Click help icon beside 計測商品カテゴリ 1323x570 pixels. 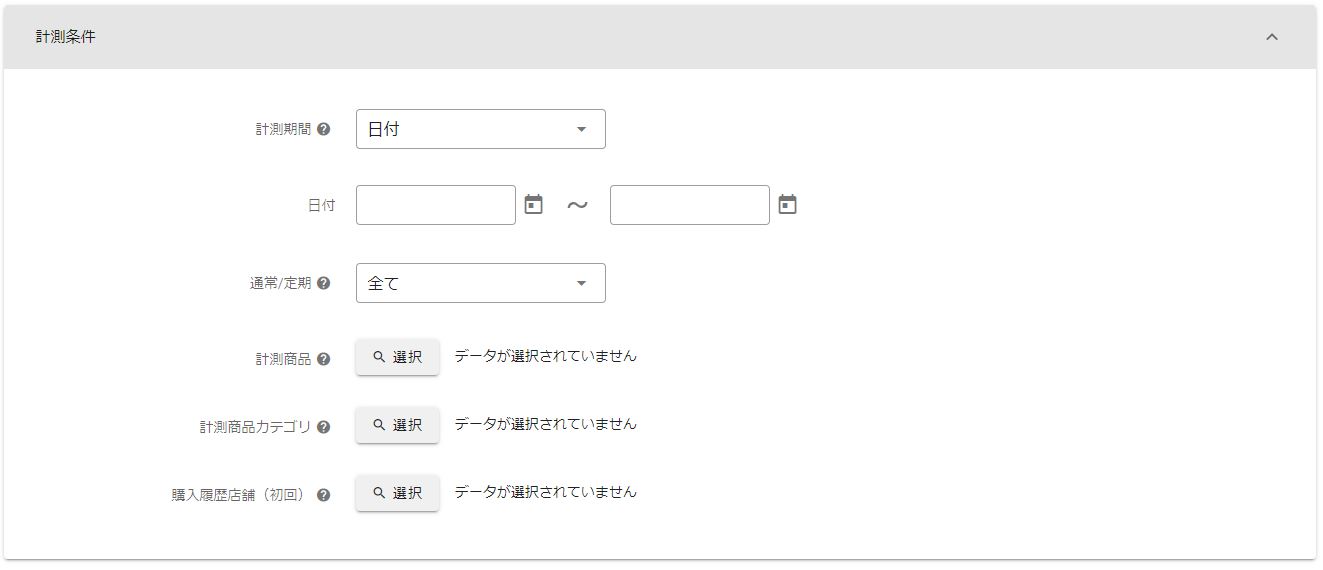coord(323,427)
